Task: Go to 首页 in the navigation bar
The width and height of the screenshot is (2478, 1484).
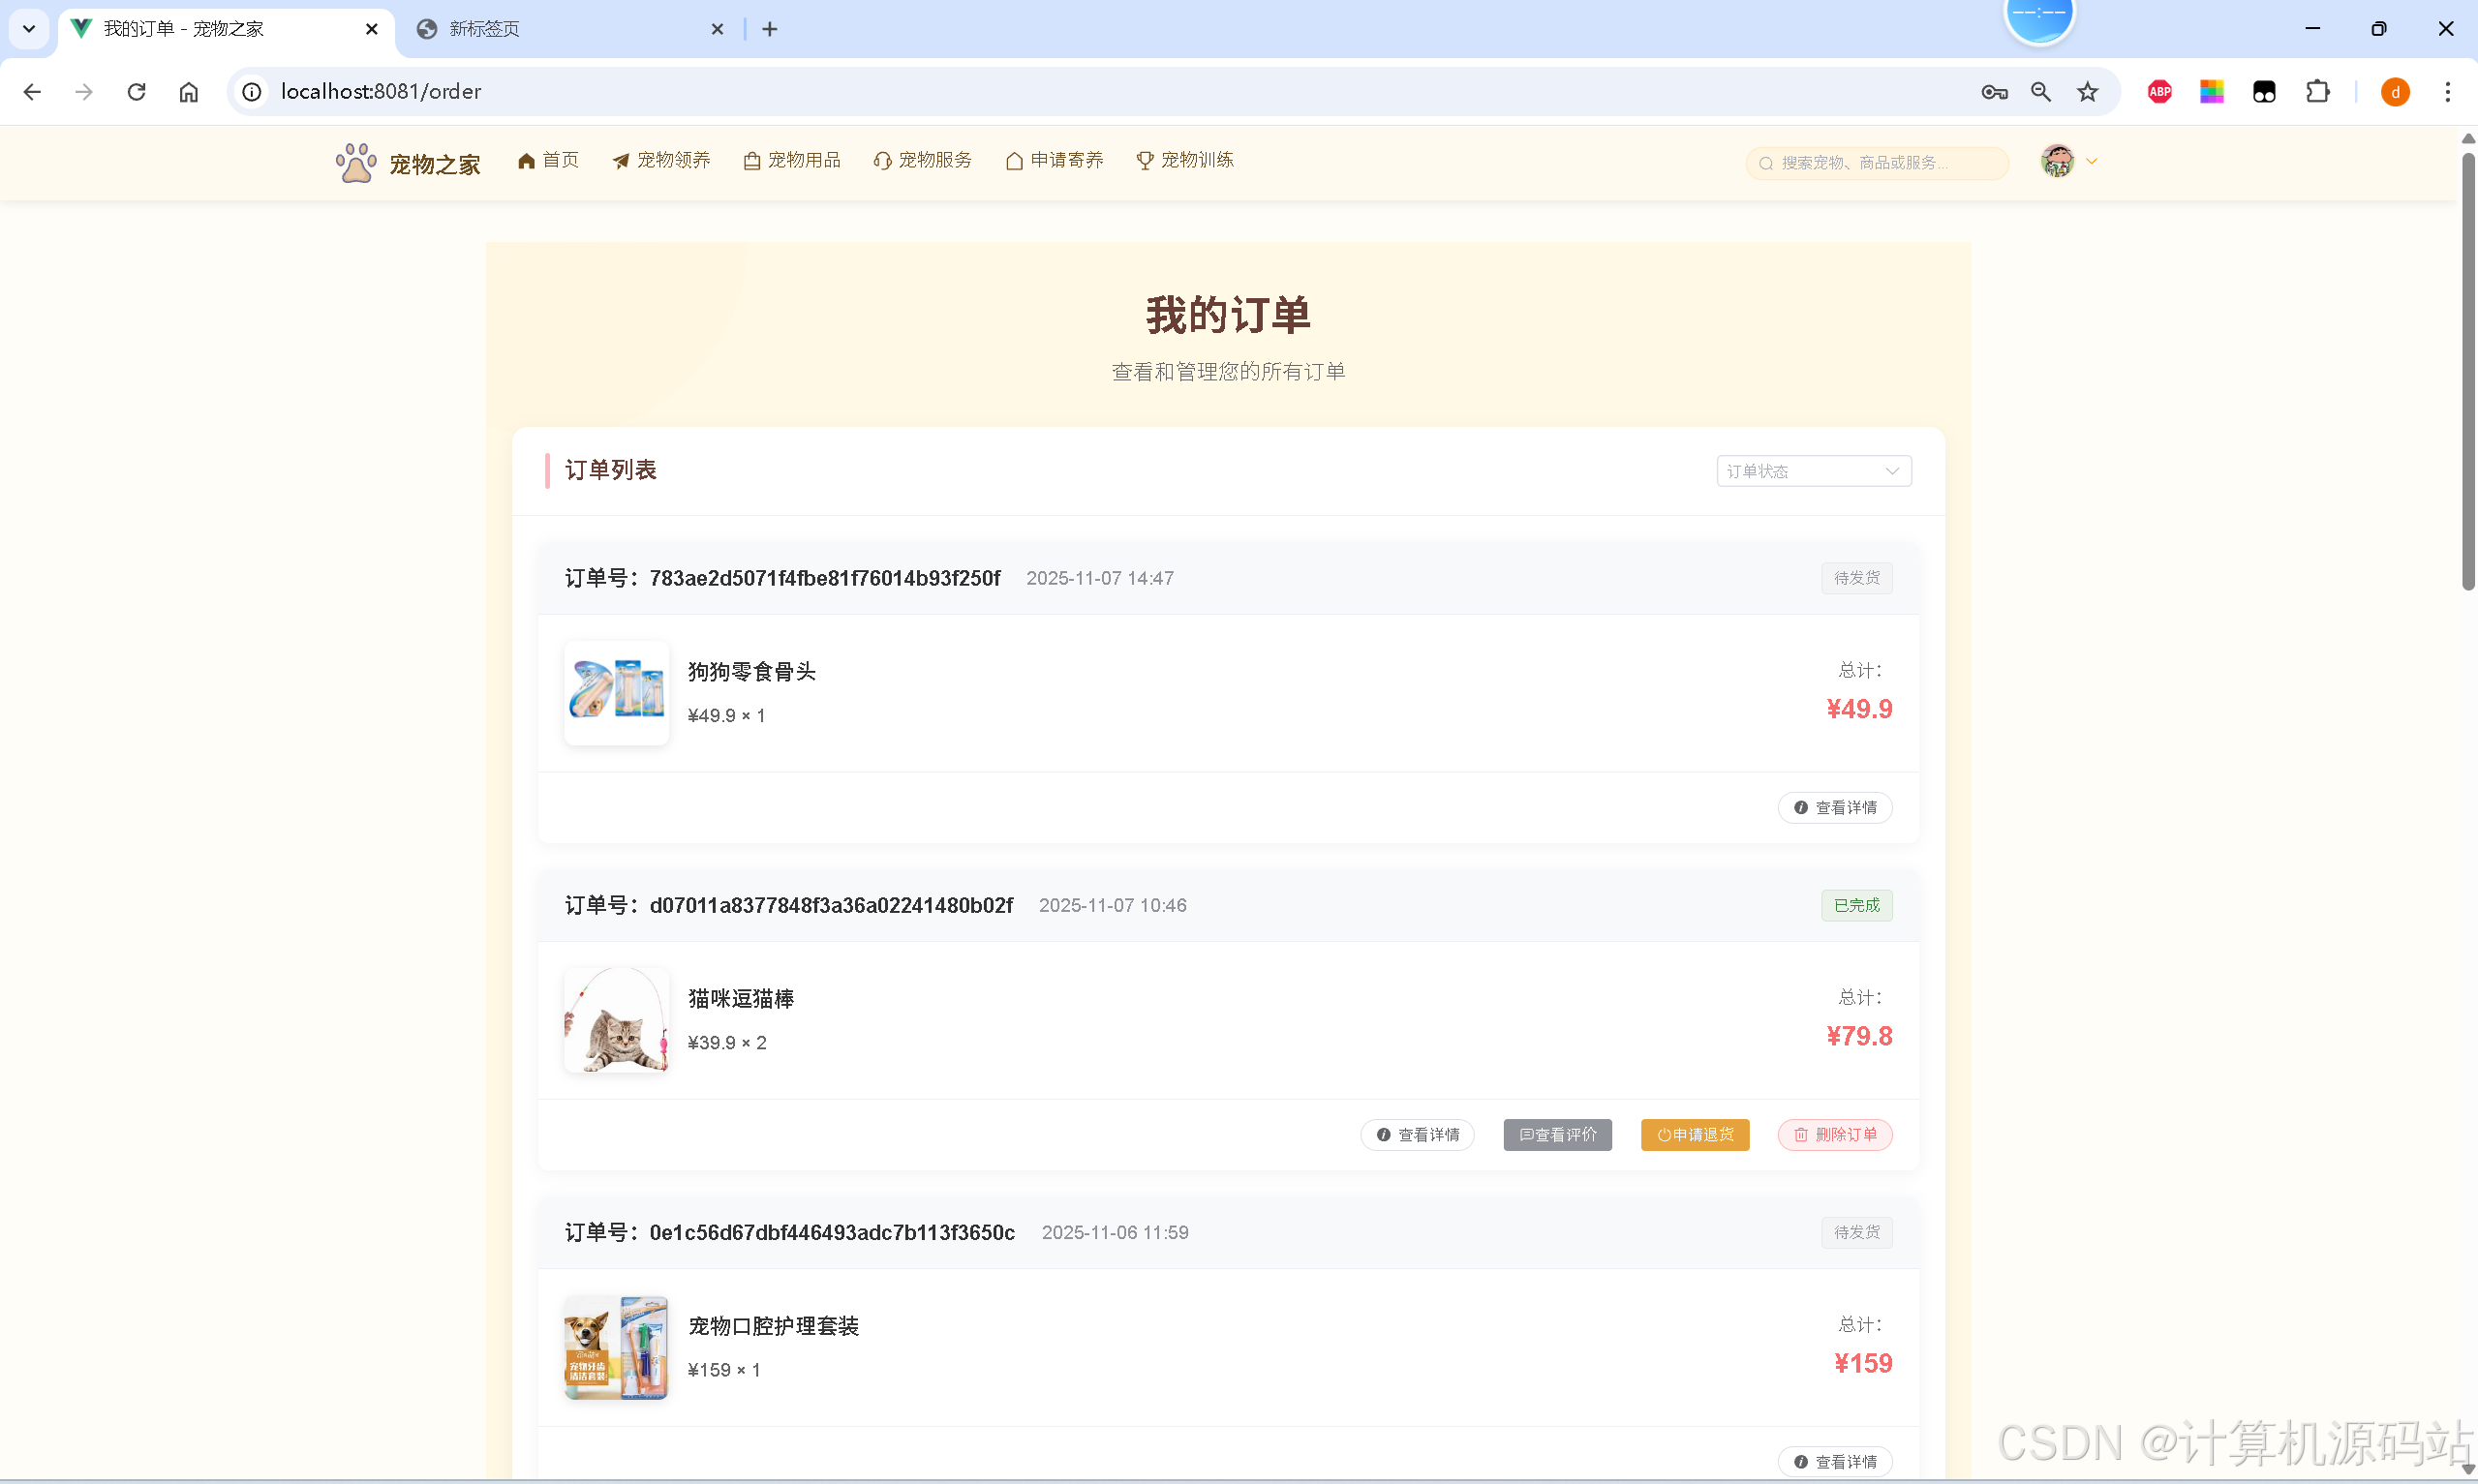Action: (x=548, y=160)
